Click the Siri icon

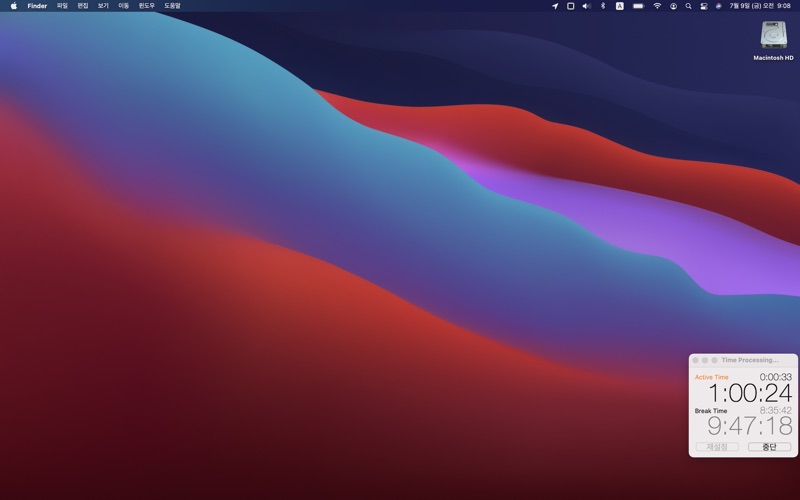pos(718,6)
